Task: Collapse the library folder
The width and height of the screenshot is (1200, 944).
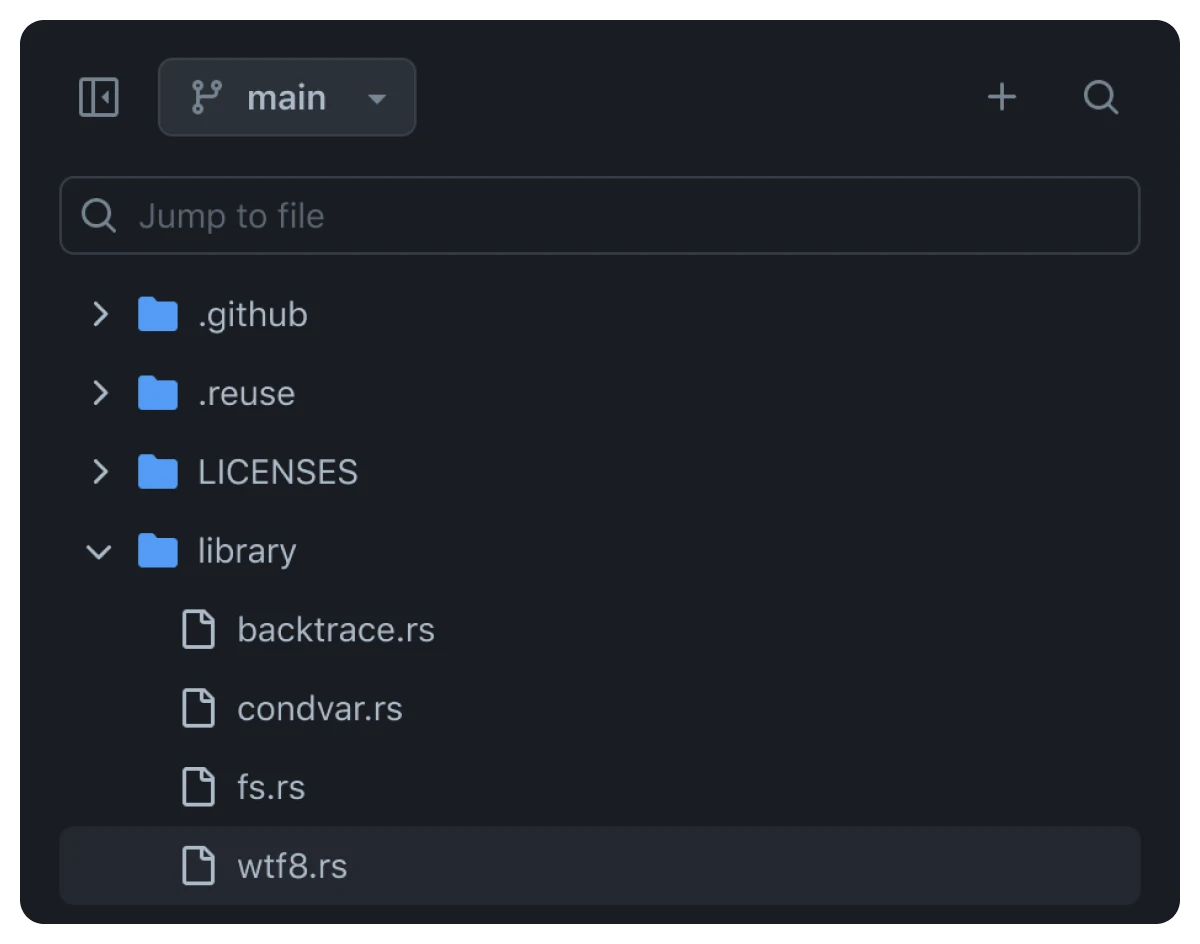Action: tap(98, 551)
